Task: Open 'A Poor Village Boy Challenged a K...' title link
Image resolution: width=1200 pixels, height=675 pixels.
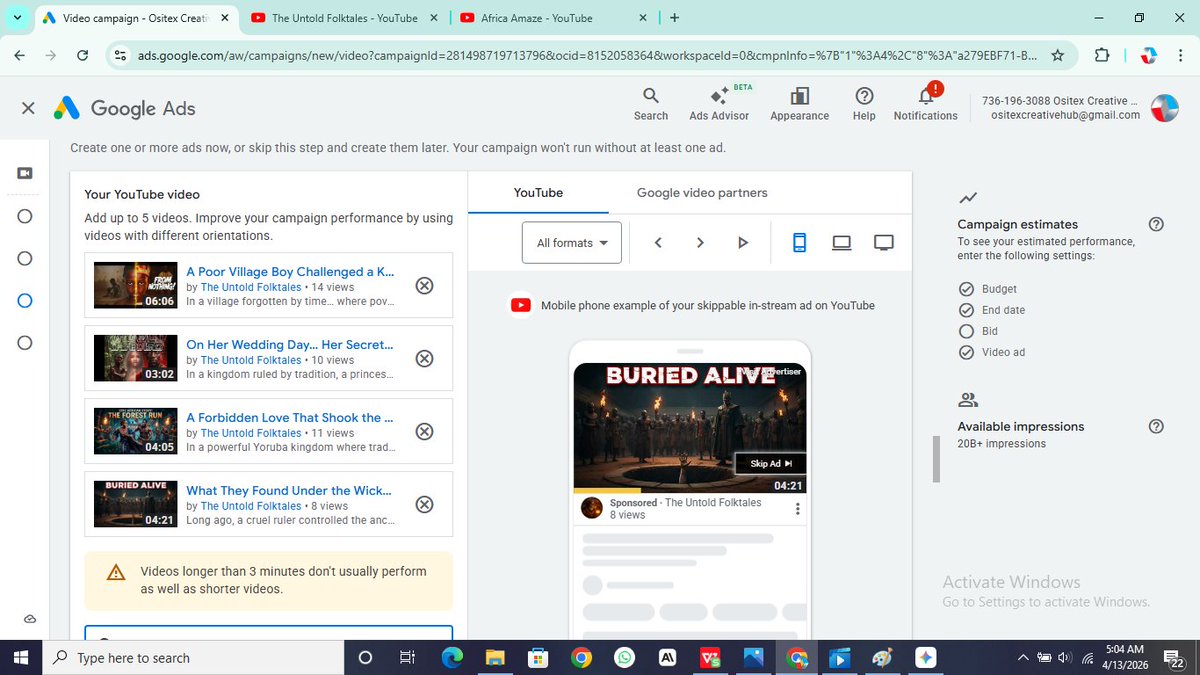Action: coord(290,271)
